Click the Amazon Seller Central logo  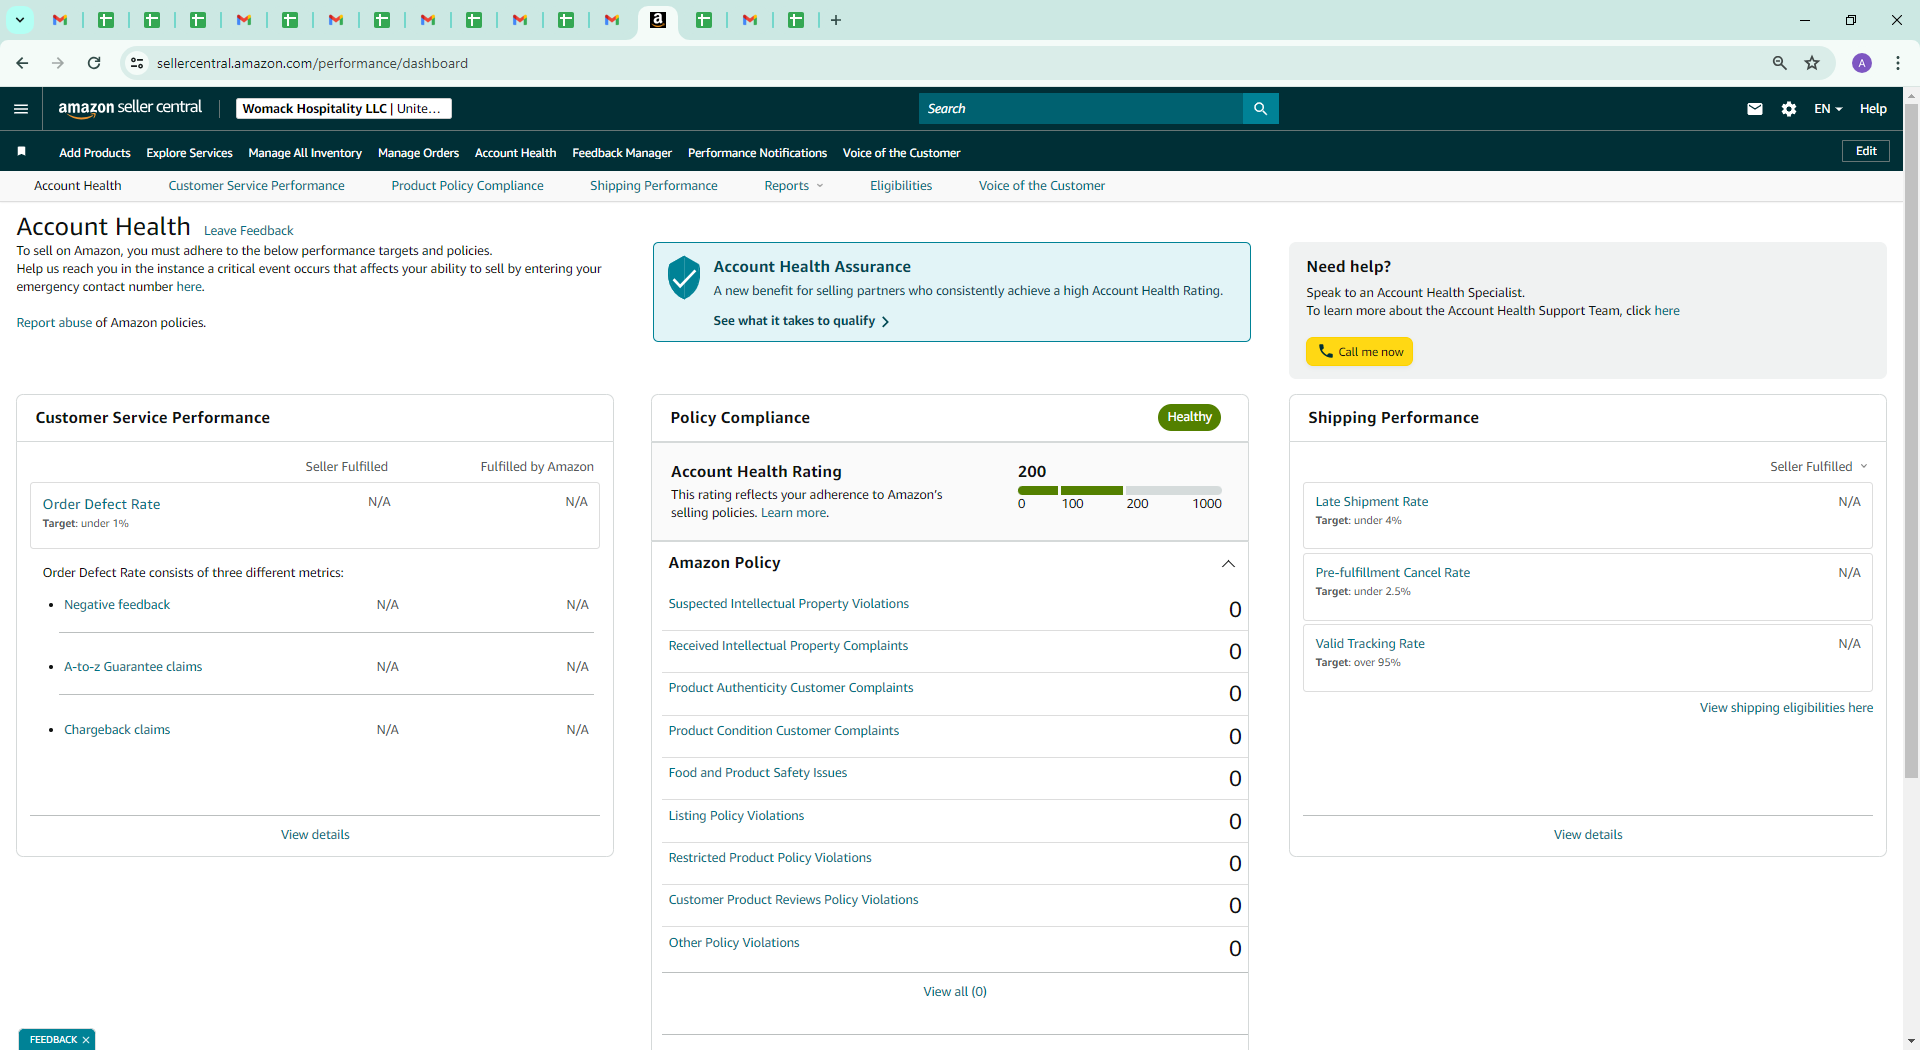click(x=130, y=108)
